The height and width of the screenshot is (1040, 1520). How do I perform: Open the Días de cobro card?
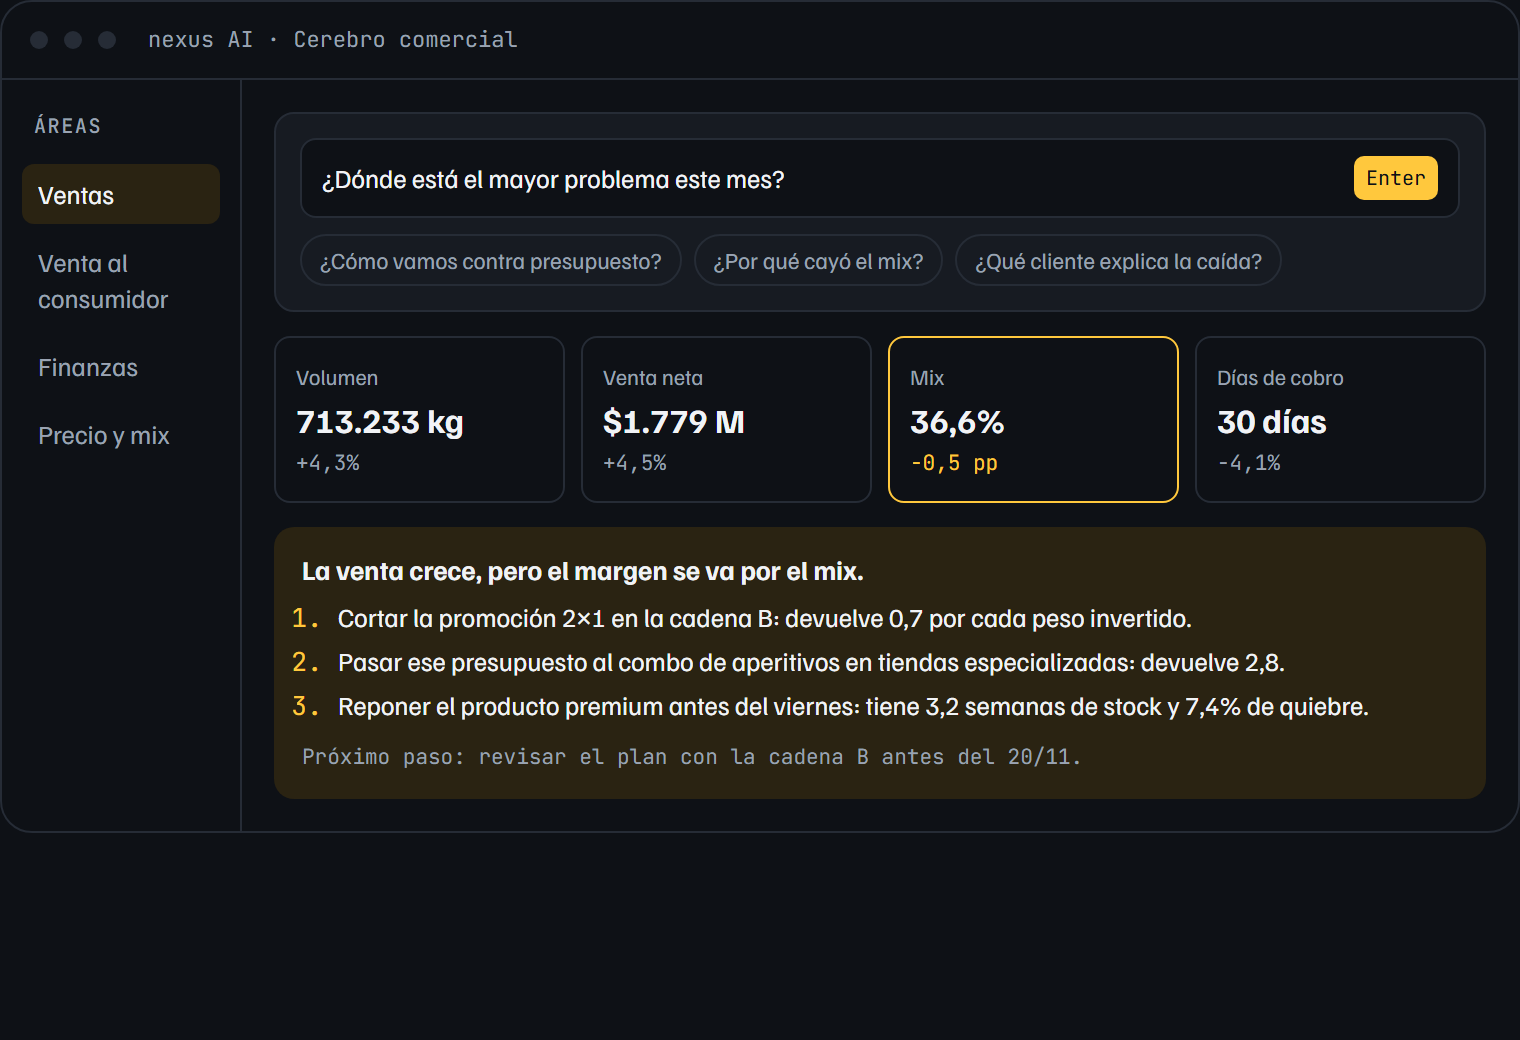[x=1340, y=419]
